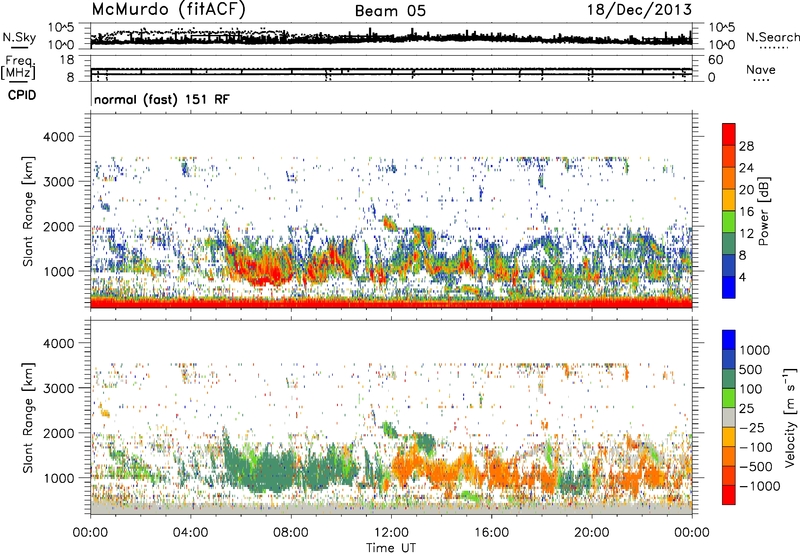Click the velocity panel's 'Slant Range [km]' label

28,418
